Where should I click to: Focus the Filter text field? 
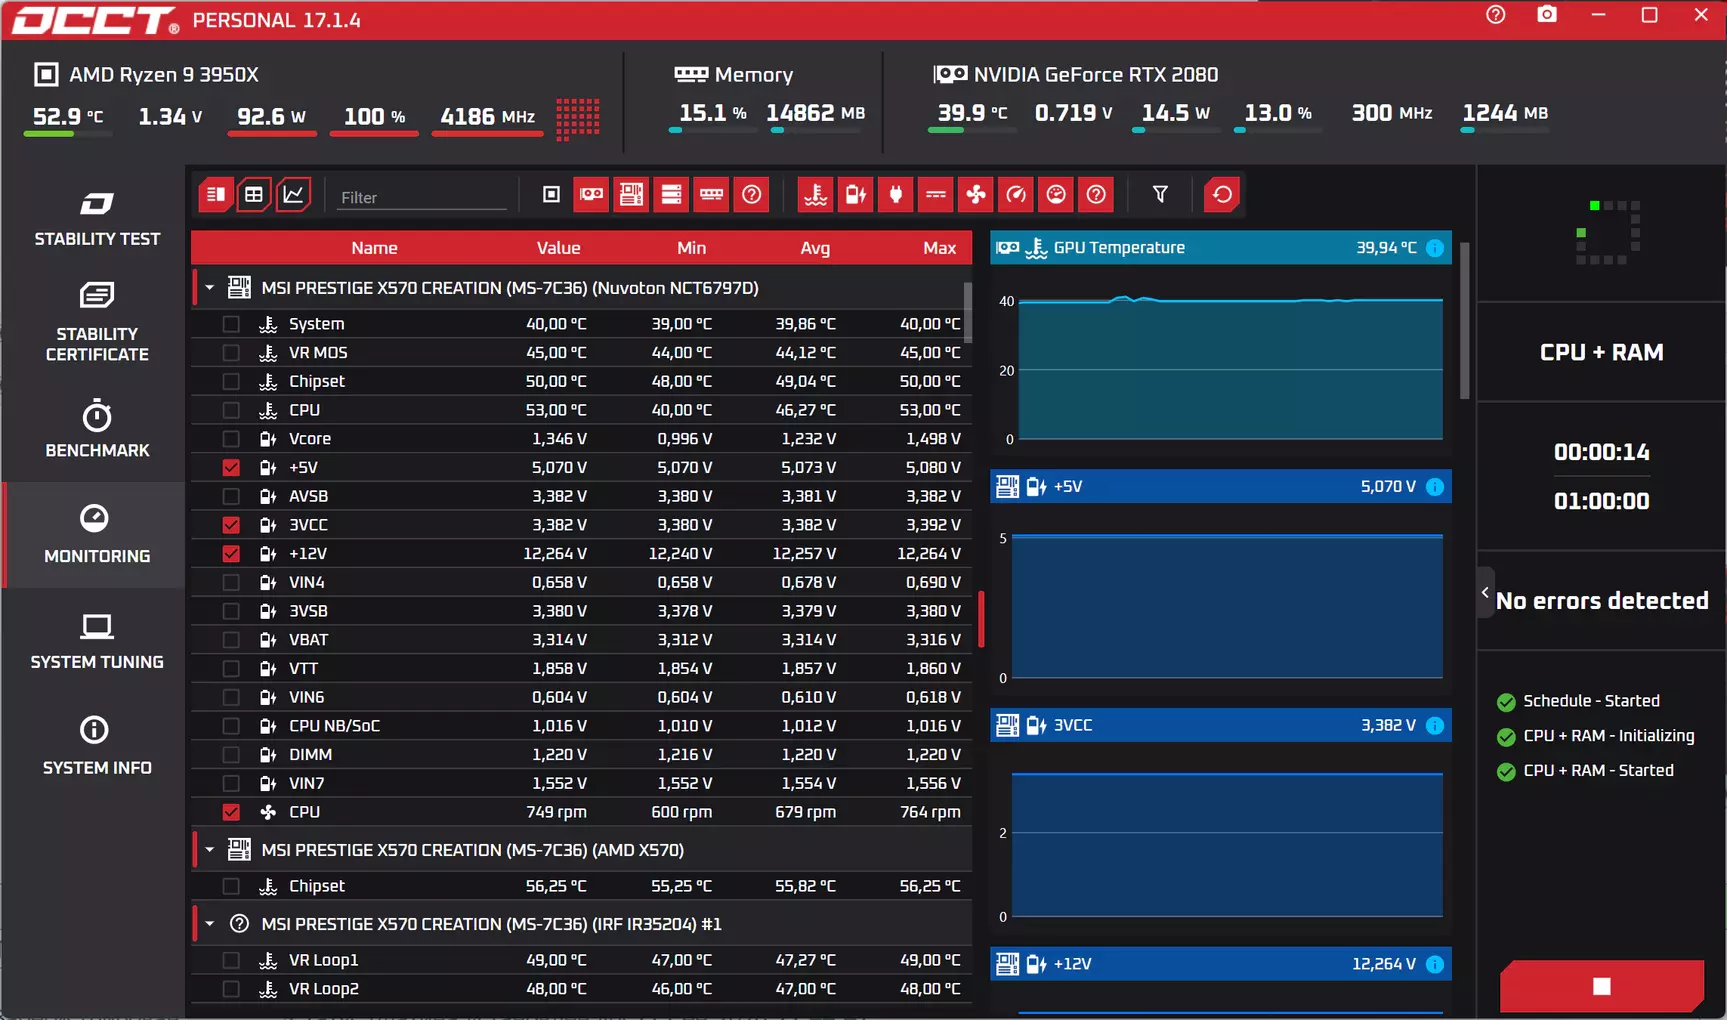pyautogui.click(x=423, y=197)
